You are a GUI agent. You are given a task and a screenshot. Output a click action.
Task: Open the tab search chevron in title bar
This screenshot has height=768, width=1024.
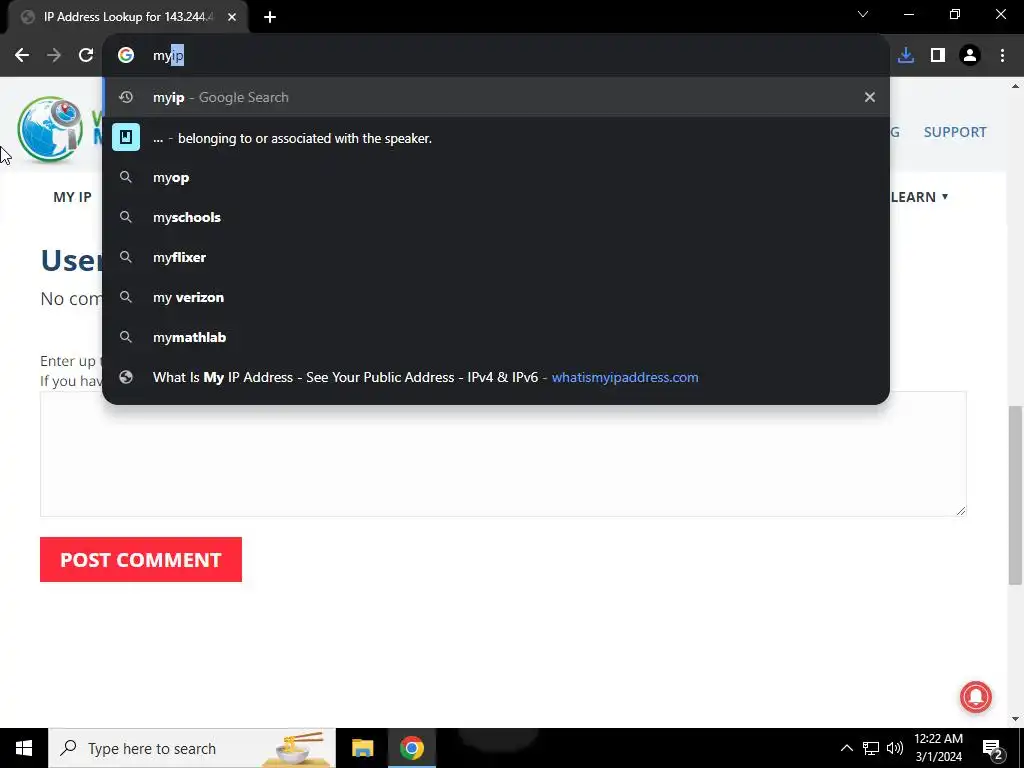(x=863, y=14)
